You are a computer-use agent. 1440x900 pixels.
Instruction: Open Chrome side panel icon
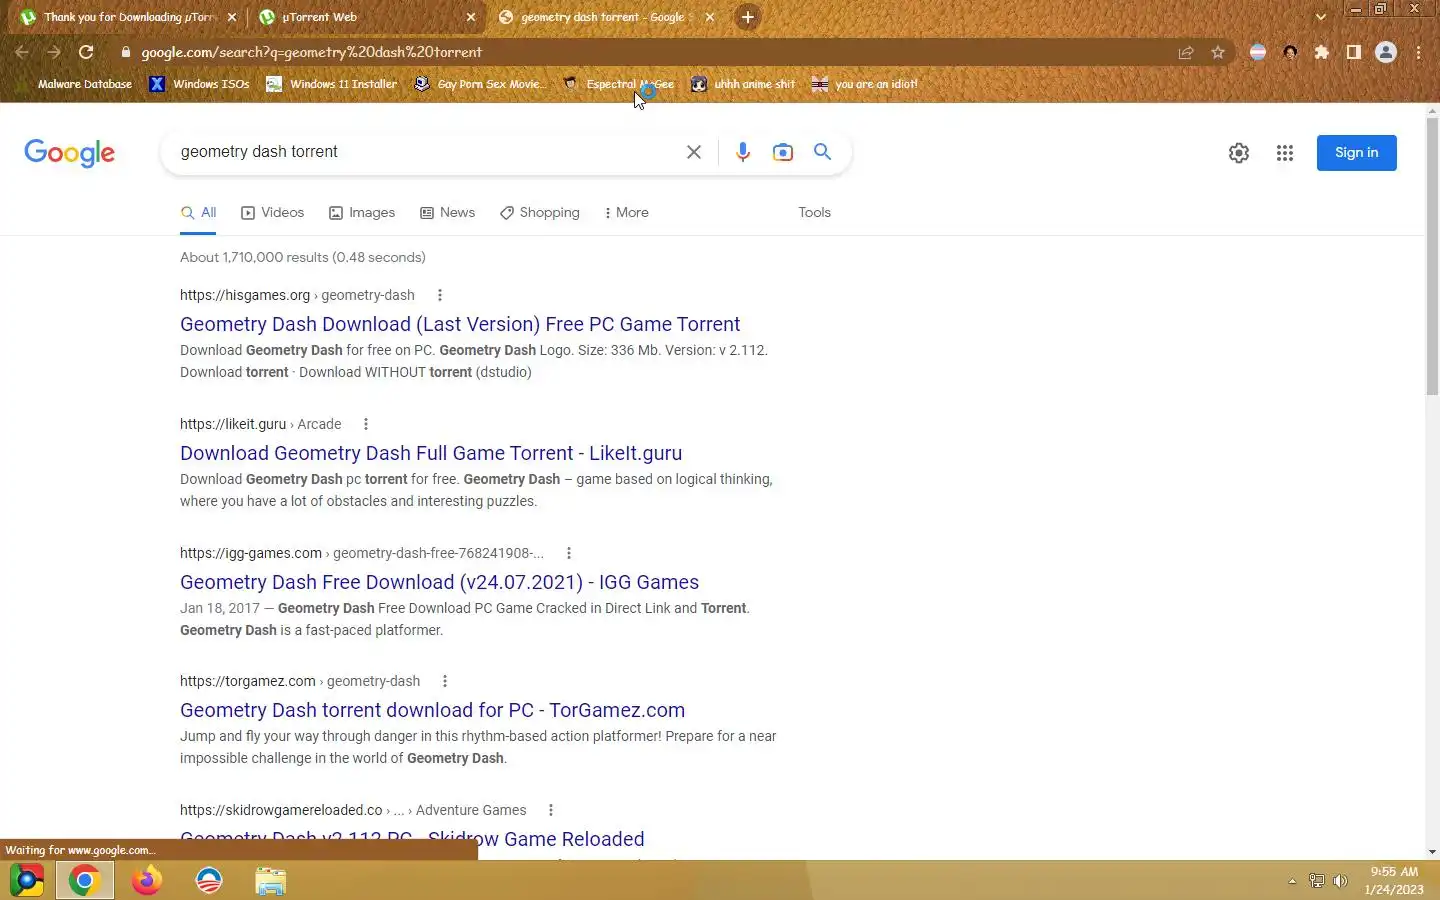1353,52
